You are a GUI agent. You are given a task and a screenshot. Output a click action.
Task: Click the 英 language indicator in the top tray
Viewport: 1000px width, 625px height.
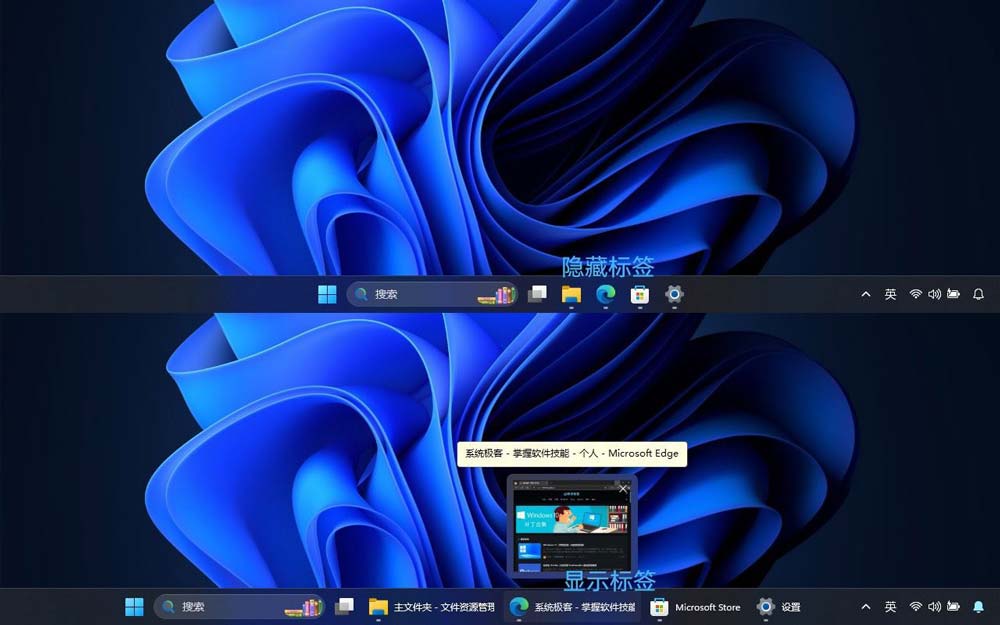click(889, 294)
